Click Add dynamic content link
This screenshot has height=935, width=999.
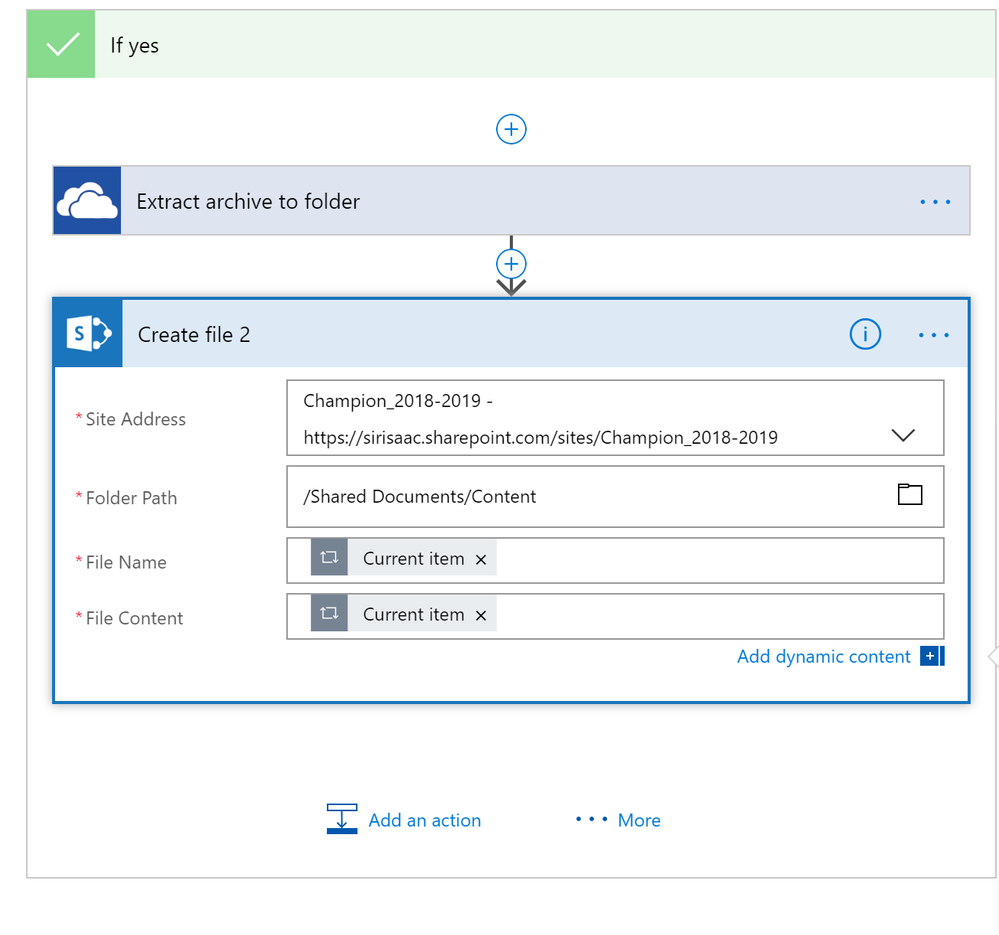pos(824,657)
